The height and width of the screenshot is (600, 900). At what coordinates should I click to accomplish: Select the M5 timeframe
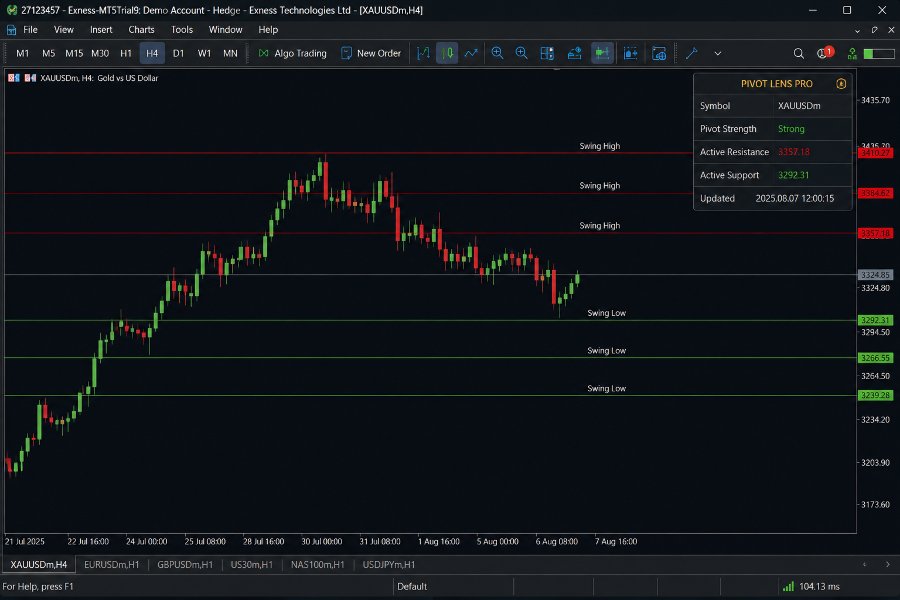tap(48, 53)
